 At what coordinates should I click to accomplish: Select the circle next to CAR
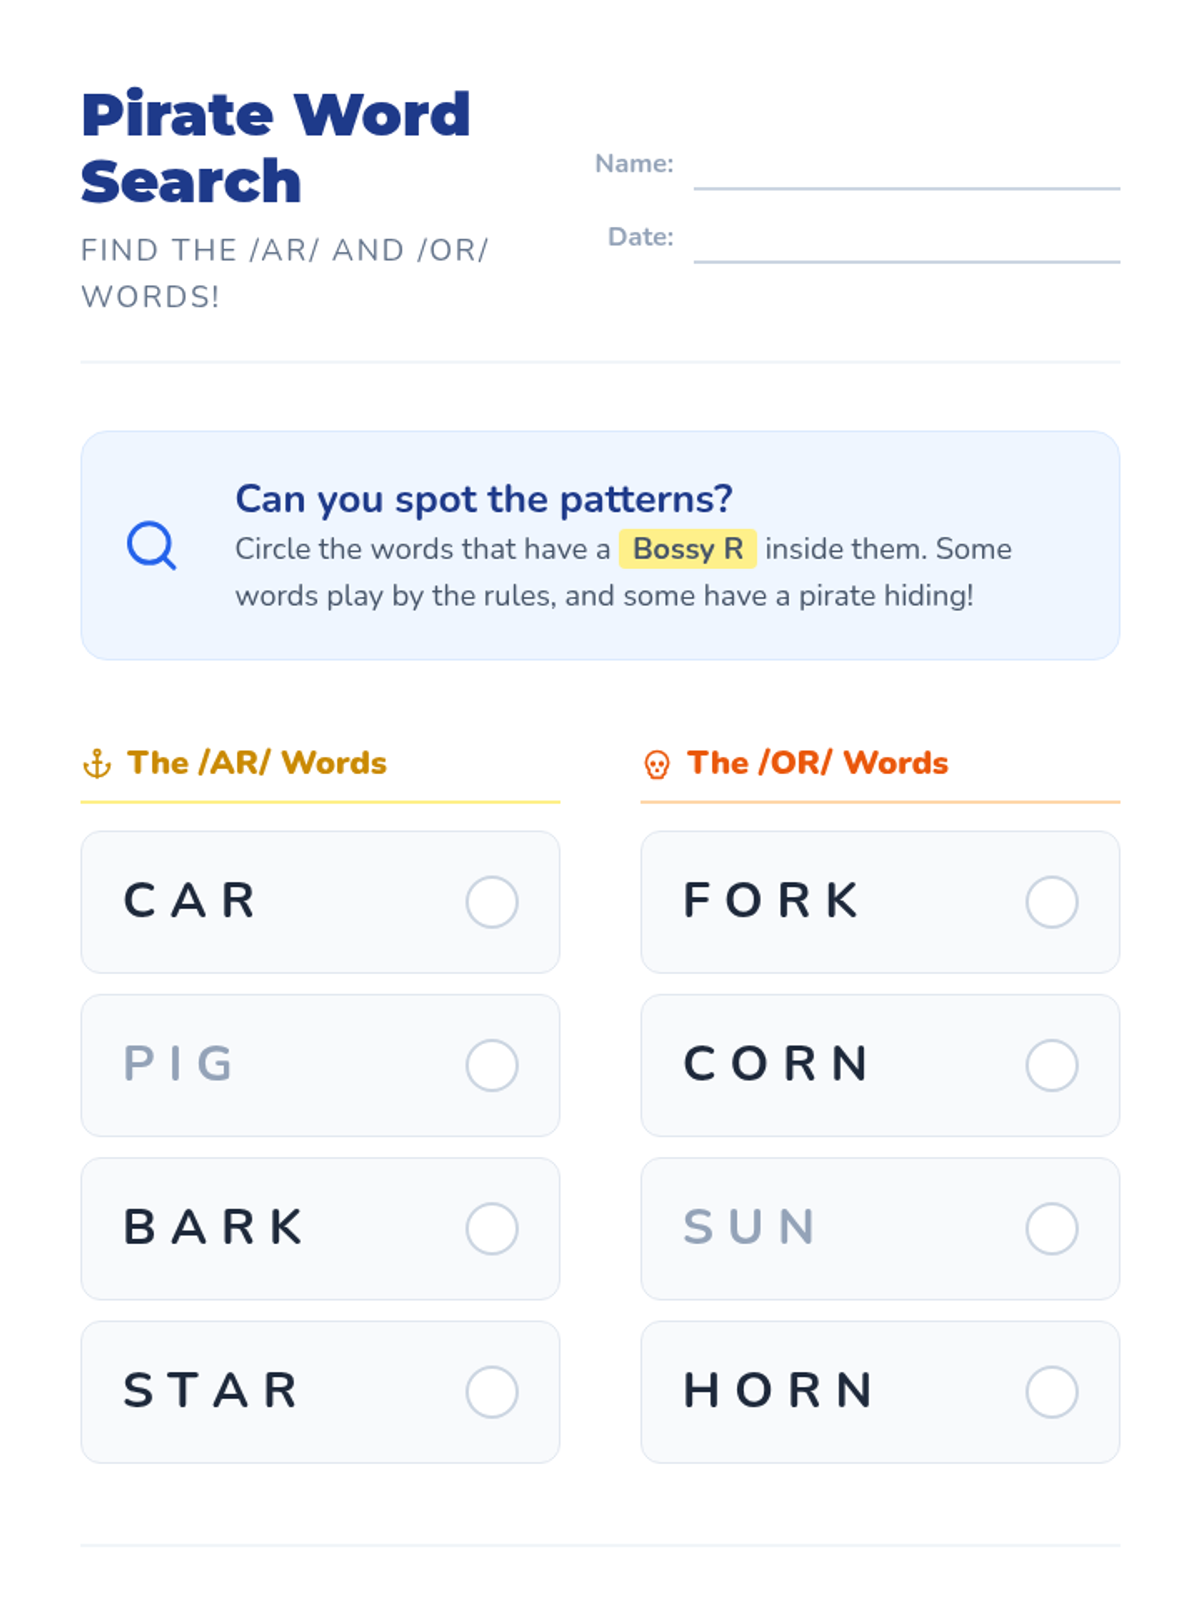click(x=492, y=902)
